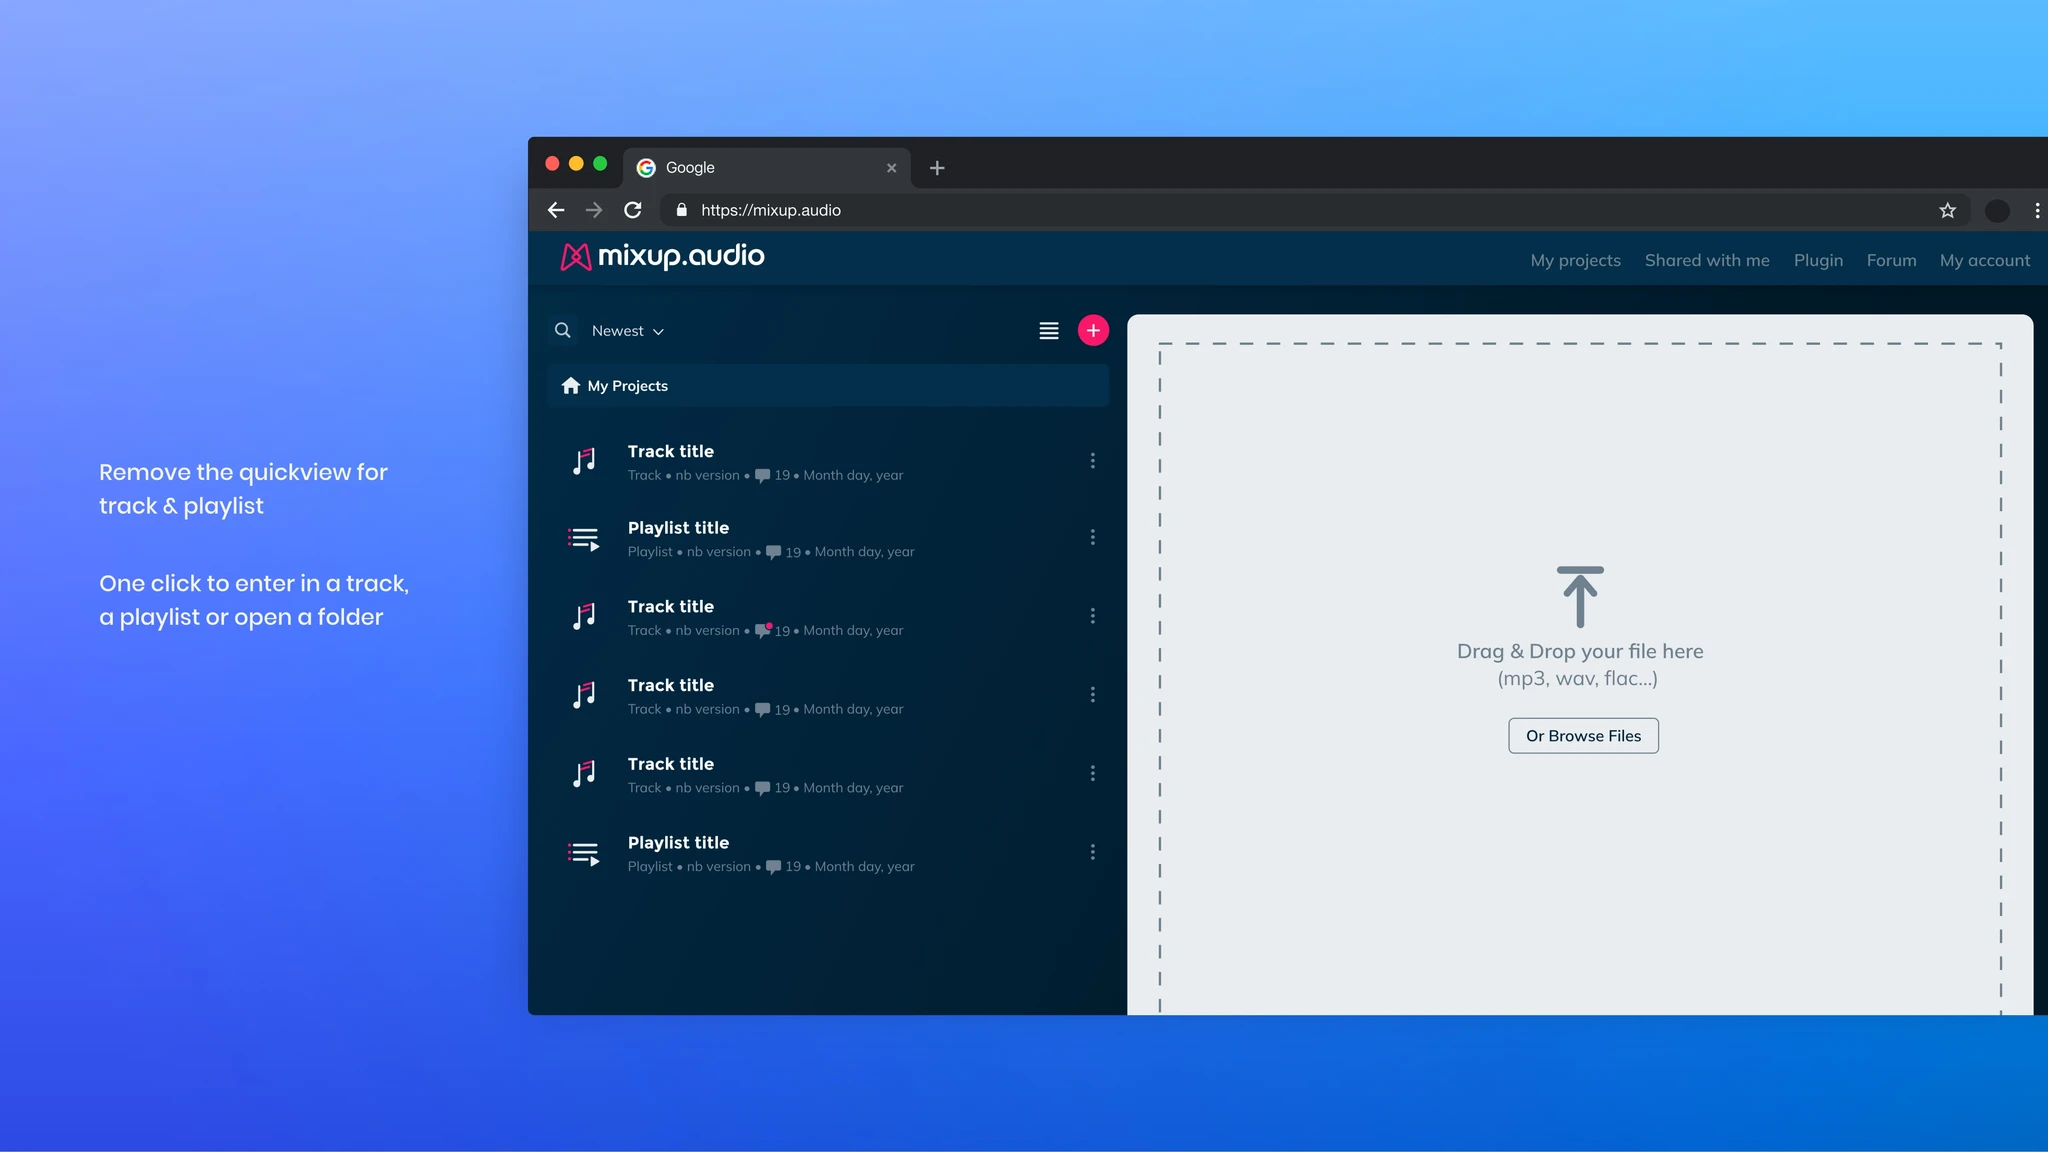Open My account
Screen dimensions: 2048x1152
point(1985,260)
